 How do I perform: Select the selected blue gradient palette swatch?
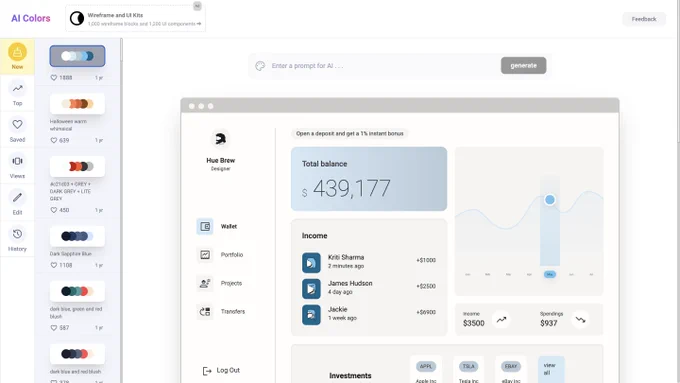(77, 56)
